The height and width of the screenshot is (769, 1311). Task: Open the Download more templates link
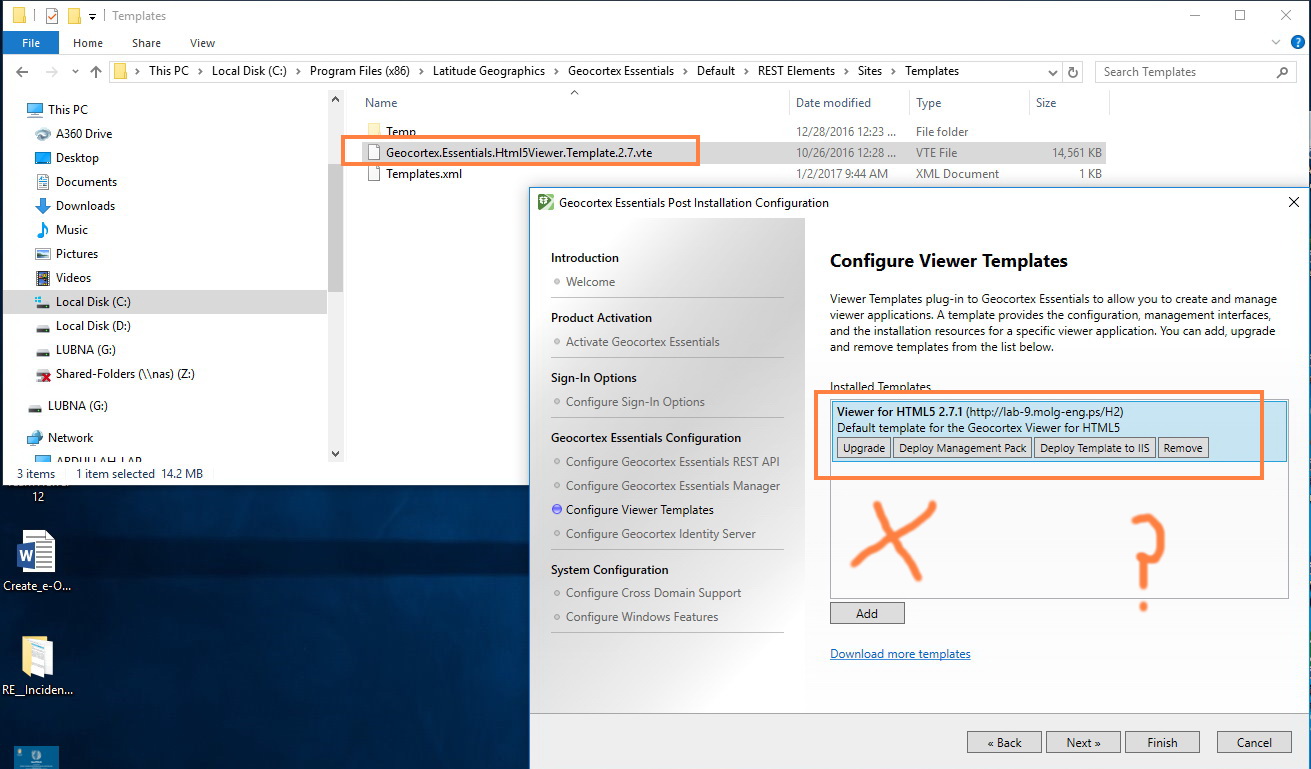(900, 654)
